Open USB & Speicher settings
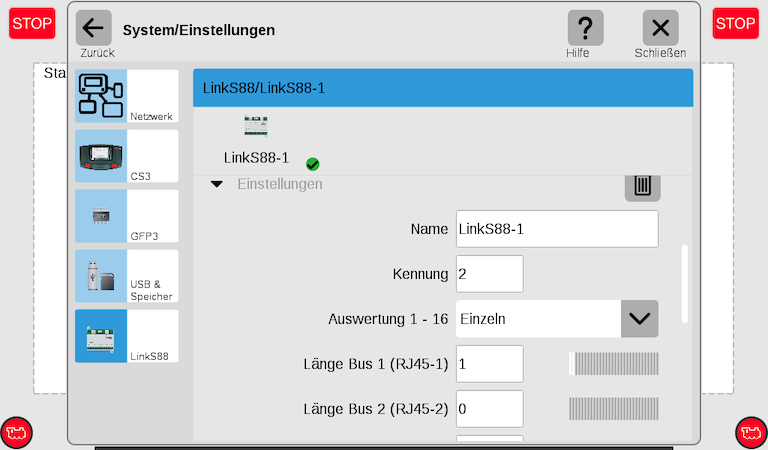 [x=126, y=276]
